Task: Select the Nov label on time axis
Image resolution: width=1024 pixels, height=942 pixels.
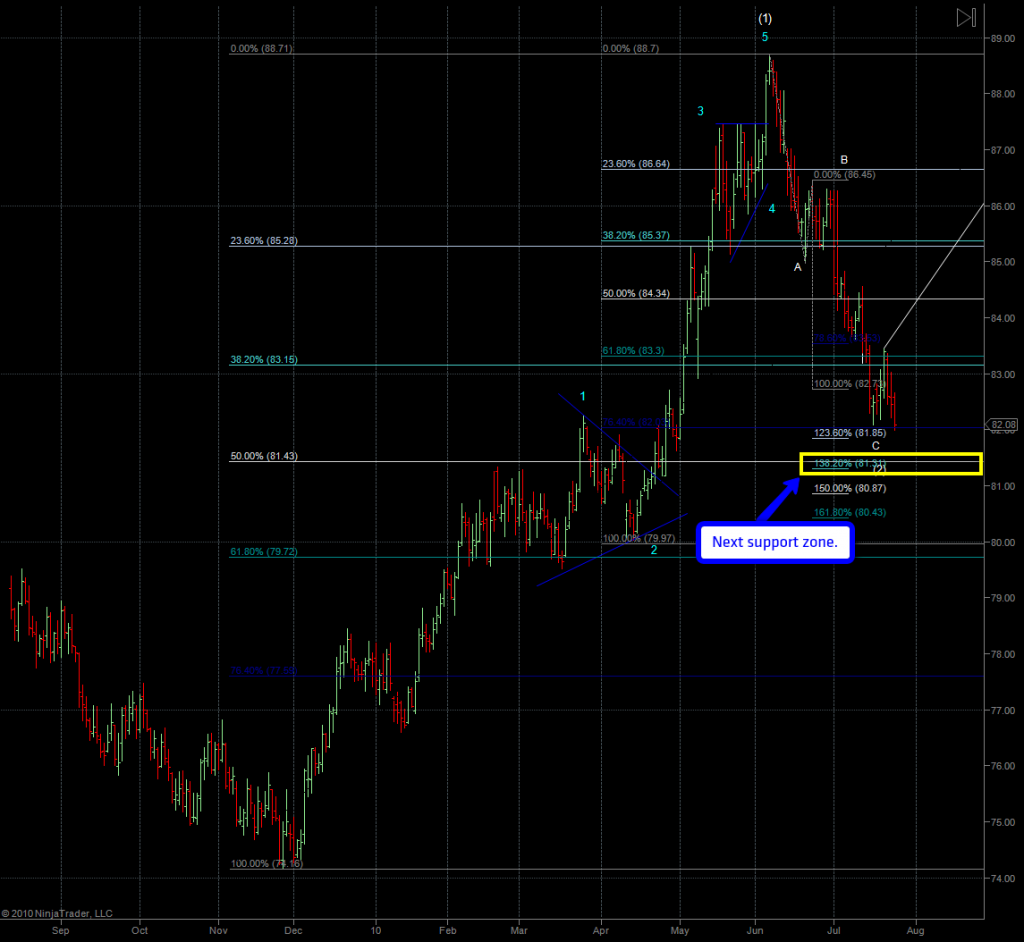Action: tap(218, 931)
